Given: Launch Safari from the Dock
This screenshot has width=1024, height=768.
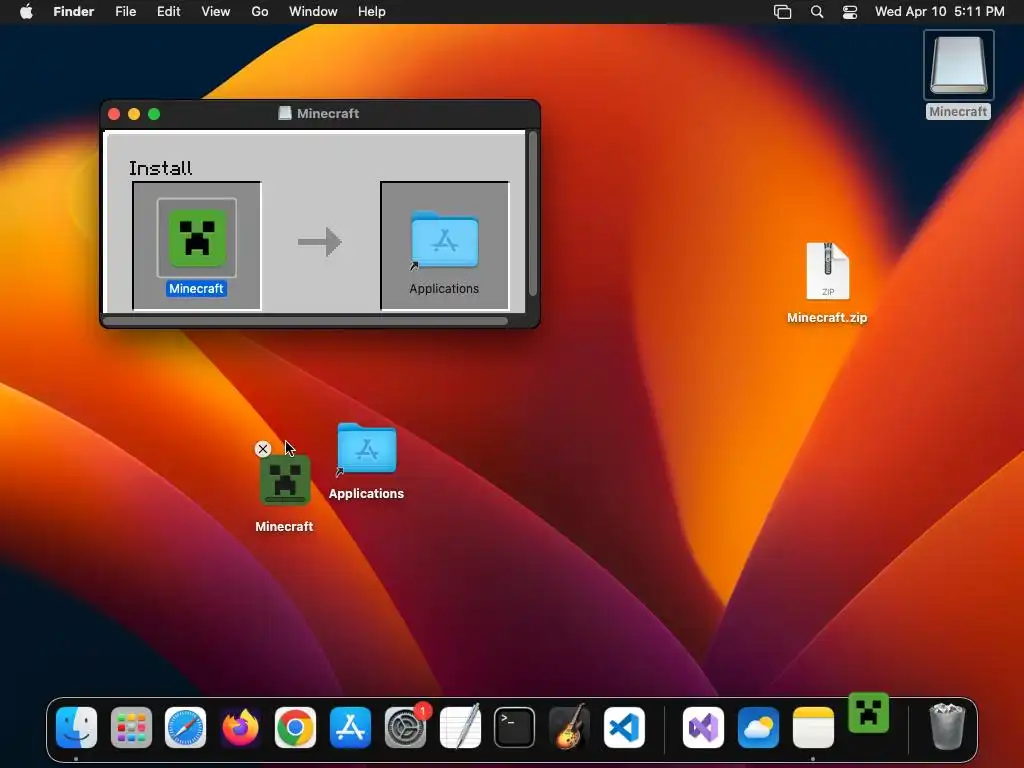Looking at the screenshot, I should (185, 728).
